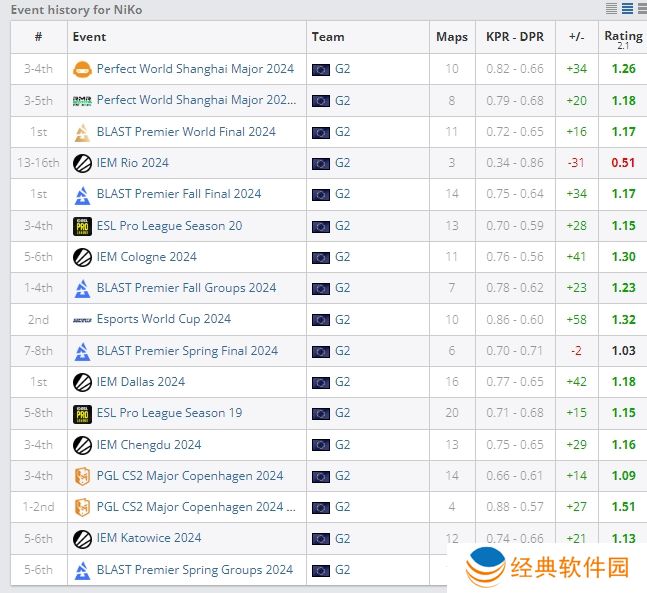The height and width of the screenshot is (593, 647).
Task: Click the G2 team flag in IEM Cologne row
Action: click(321, 257)
